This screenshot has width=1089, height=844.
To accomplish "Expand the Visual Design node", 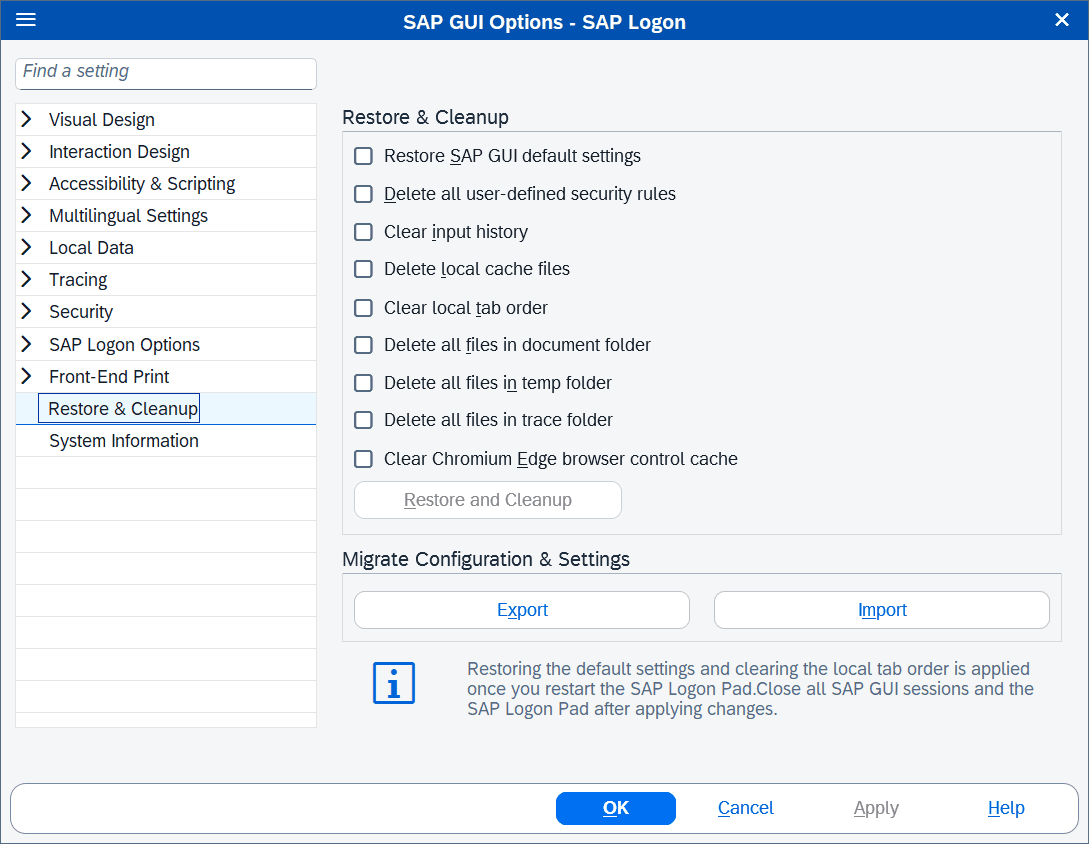I will (26, 119).
